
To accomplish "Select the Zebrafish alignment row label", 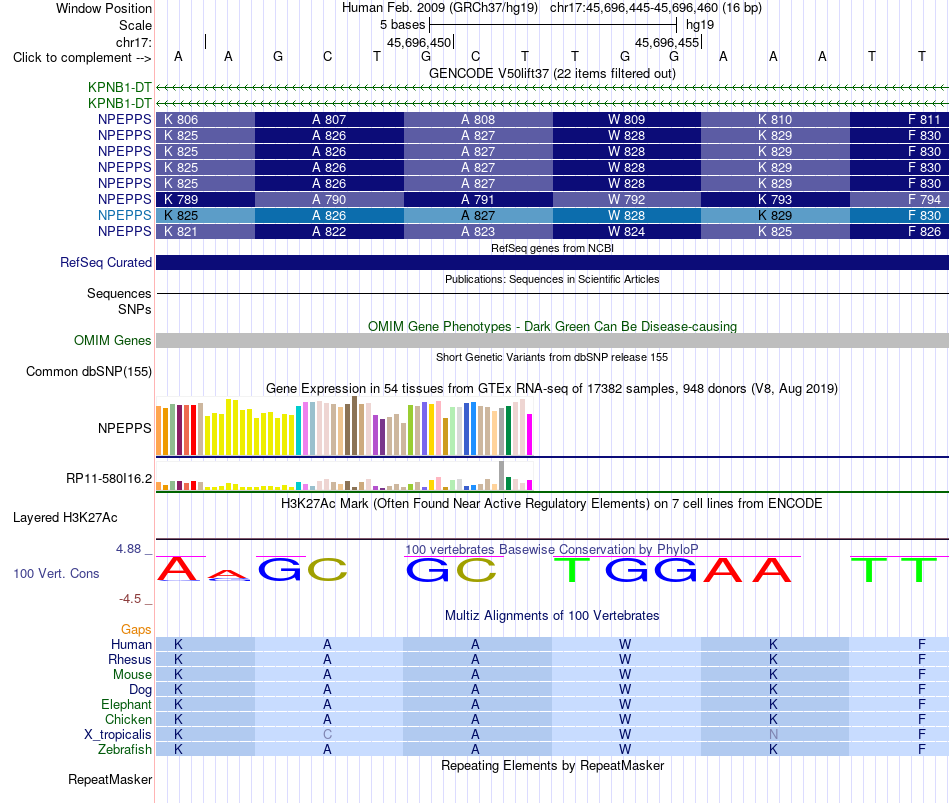I will [x=125, y=750].
